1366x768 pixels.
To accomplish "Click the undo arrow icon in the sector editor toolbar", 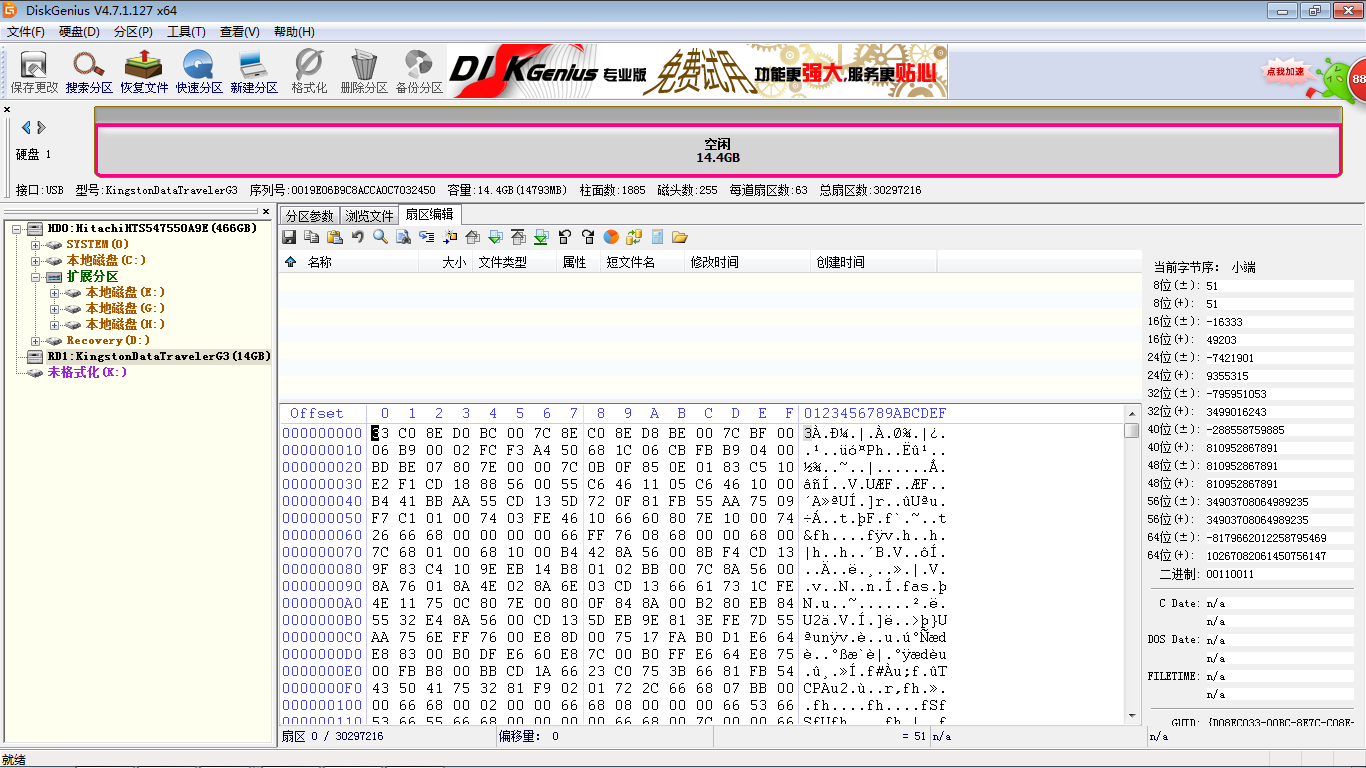I will pos(357,237).
